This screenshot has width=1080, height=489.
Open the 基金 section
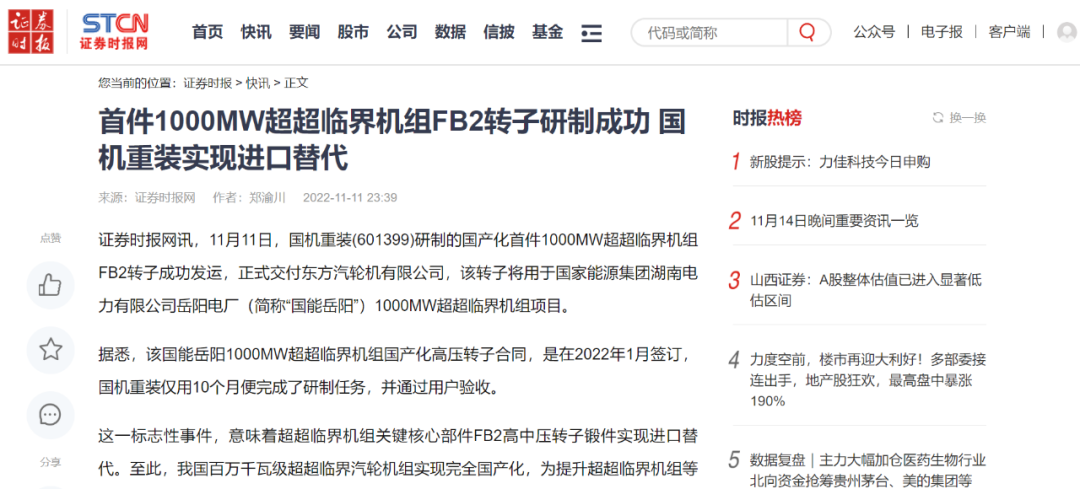click(x=548, y=32)
